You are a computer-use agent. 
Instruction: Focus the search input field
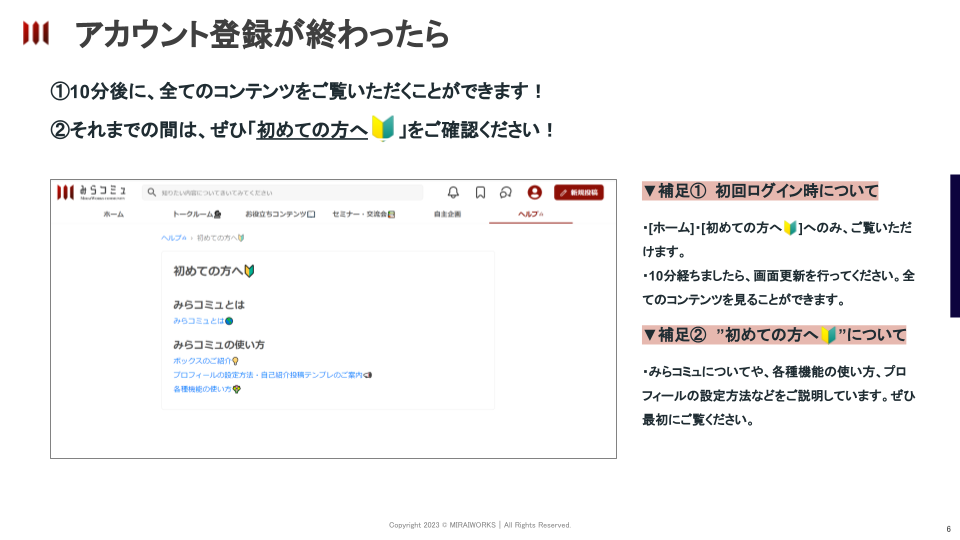(282, 192)
